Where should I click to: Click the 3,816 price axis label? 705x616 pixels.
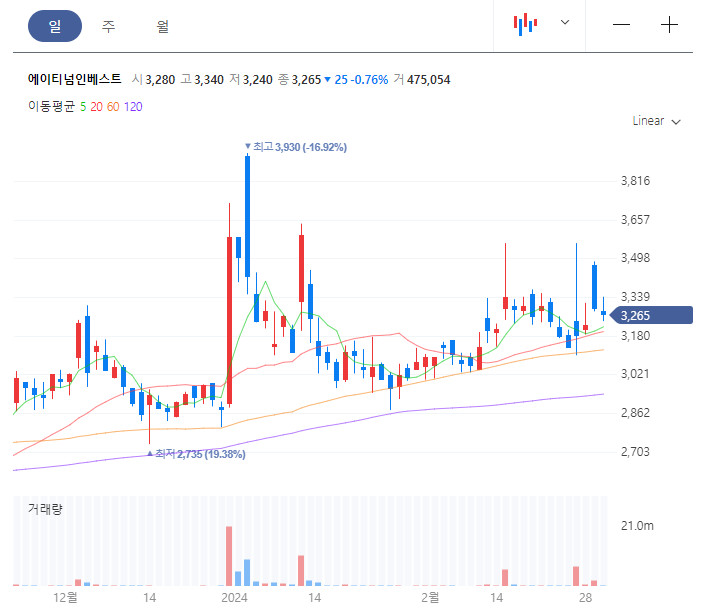click(635, 181)
